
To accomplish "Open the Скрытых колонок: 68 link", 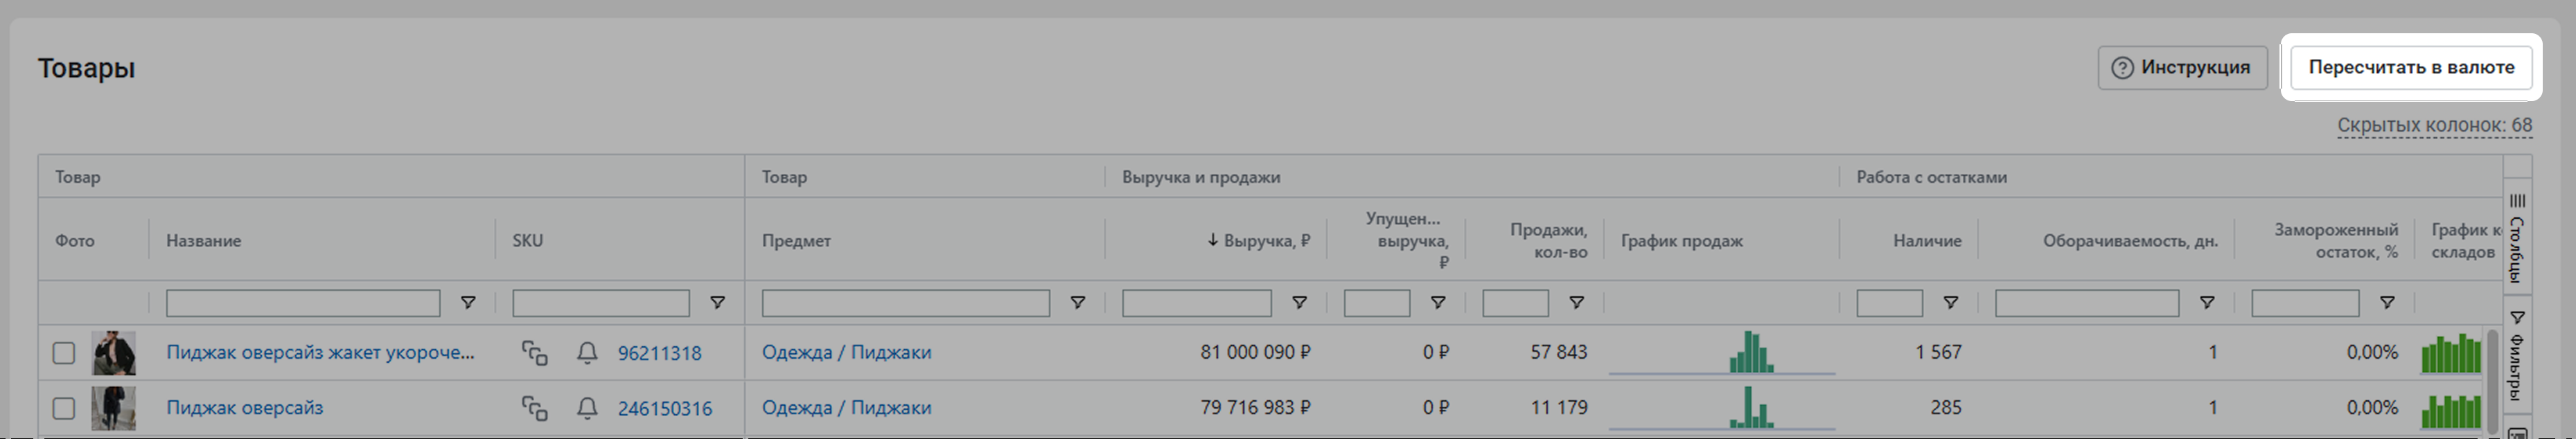I will coord(2434,125).
